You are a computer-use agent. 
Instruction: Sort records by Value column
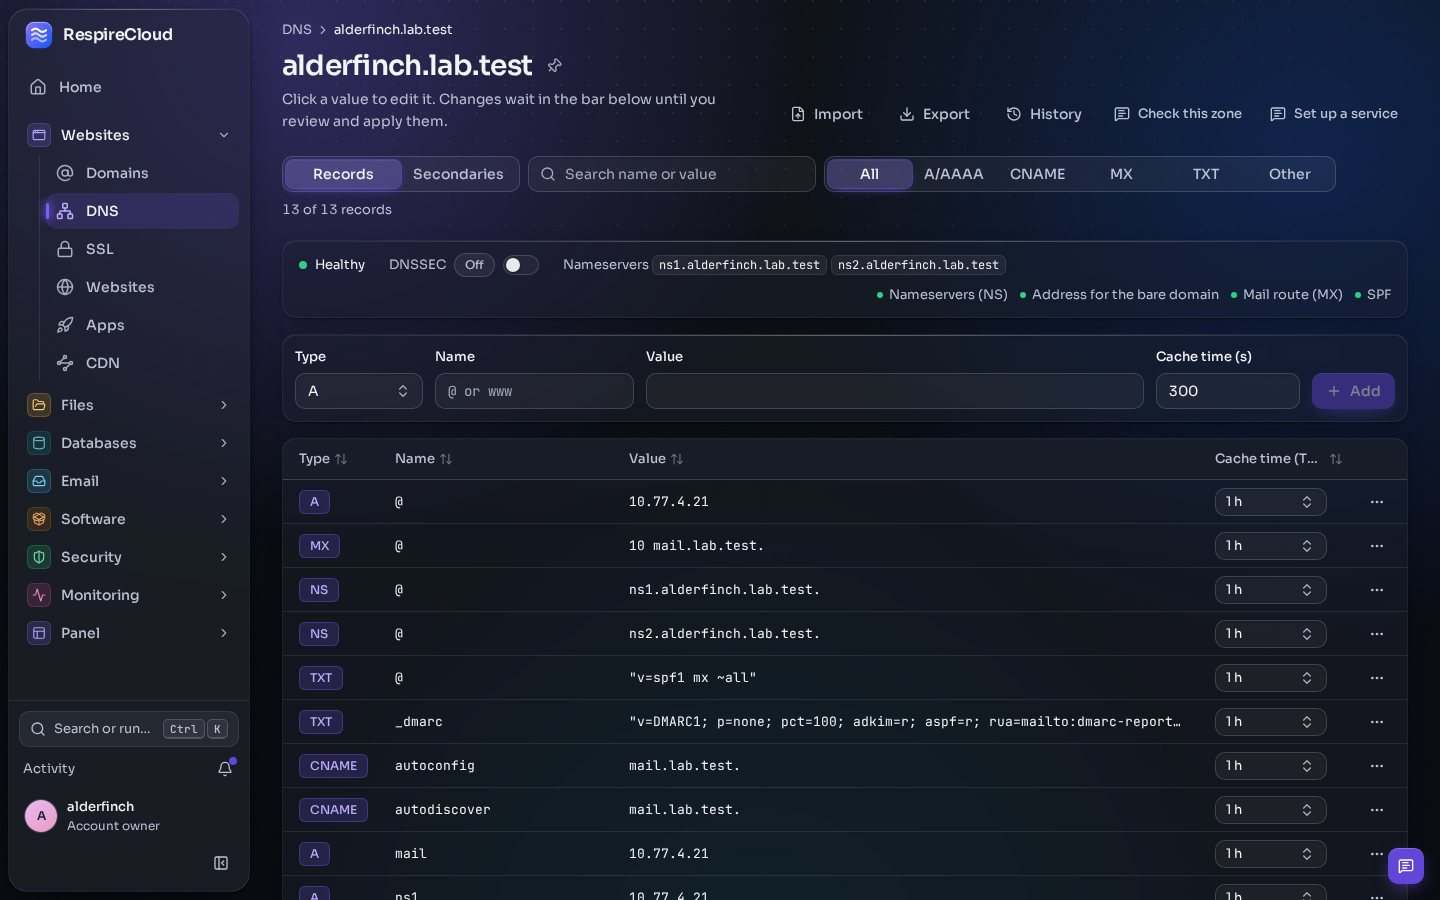point(656,459)
